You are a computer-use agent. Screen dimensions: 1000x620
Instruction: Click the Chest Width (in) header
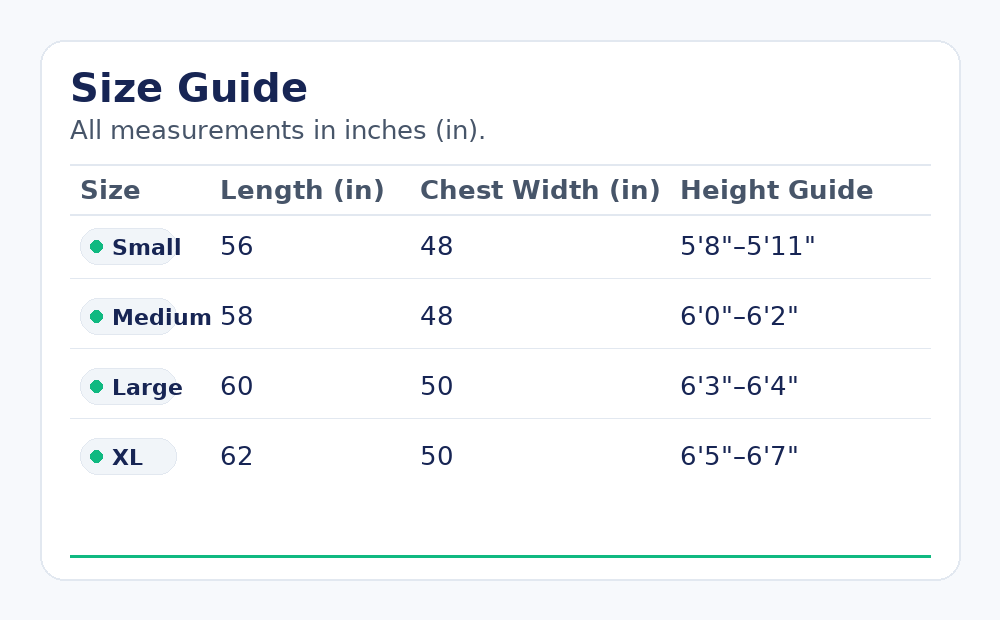tap(540, 191)
